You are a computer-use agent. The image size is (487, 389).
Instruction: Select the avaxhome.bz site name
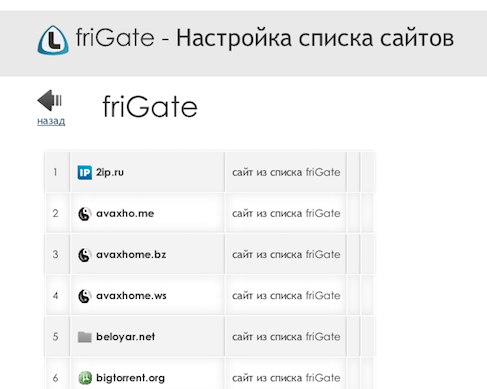[131, 255]
